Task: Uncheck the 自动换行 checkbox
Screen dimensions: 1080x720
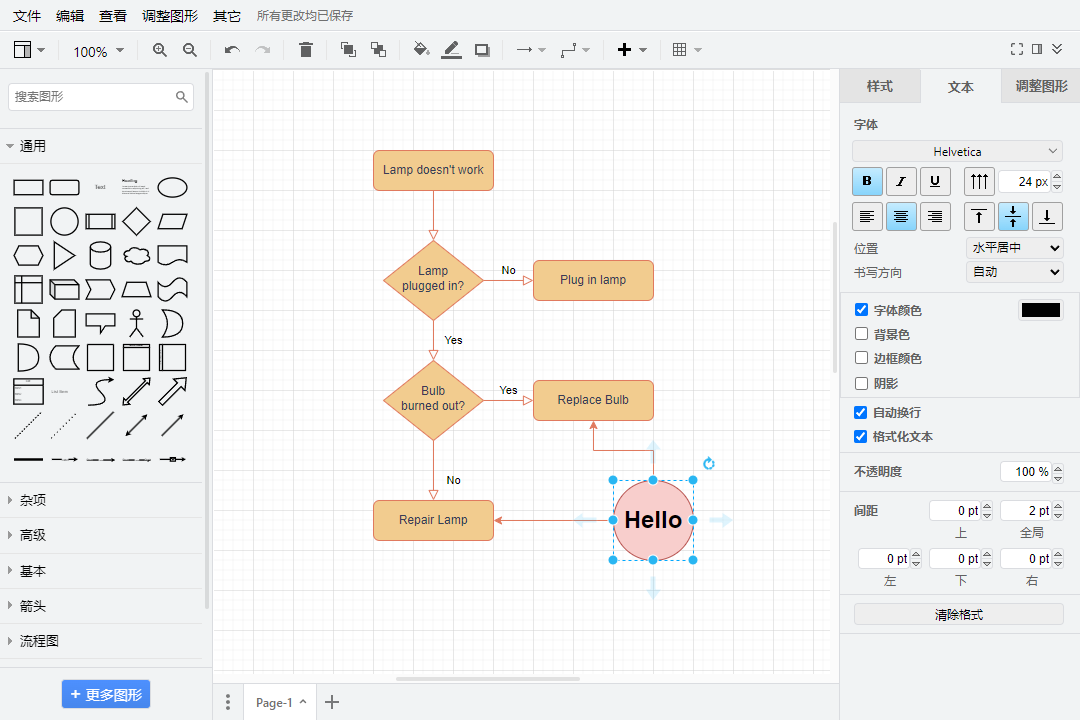Action: 861,412
